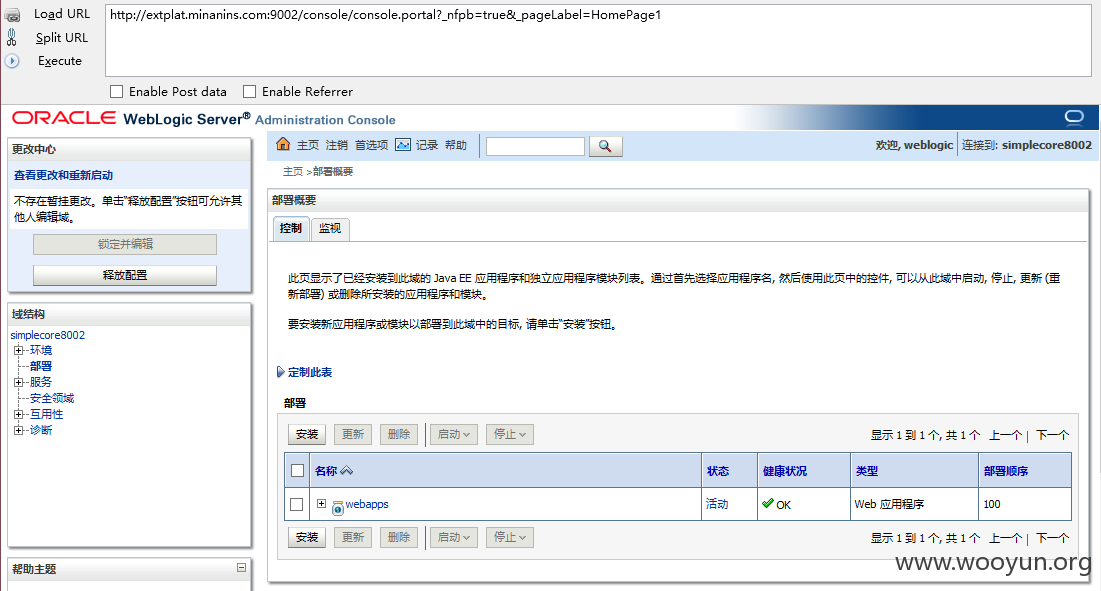
Task: Click upper 上一个 pagination link
Action: point(1006,435)
